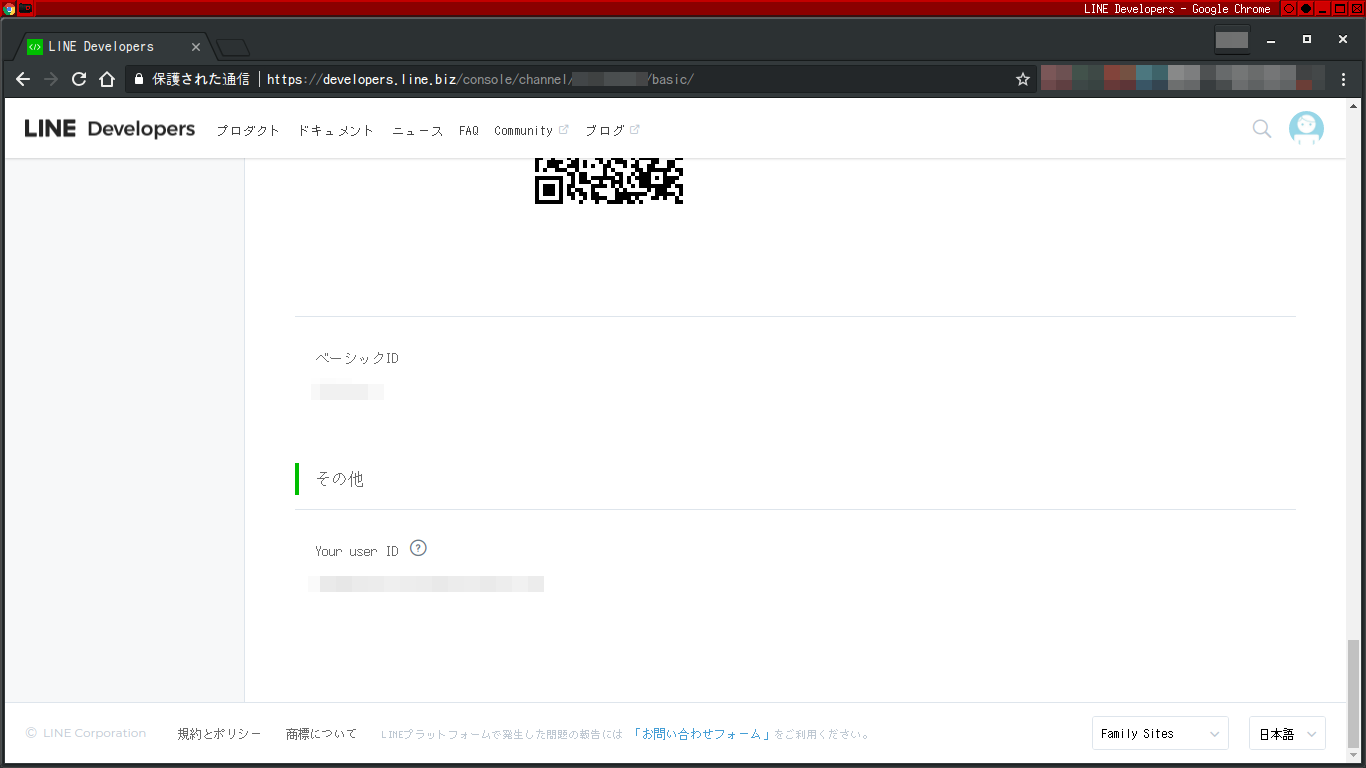Reload the page with the refresh icon
The image size is (1366, 768).
click(x=79, y=79)
